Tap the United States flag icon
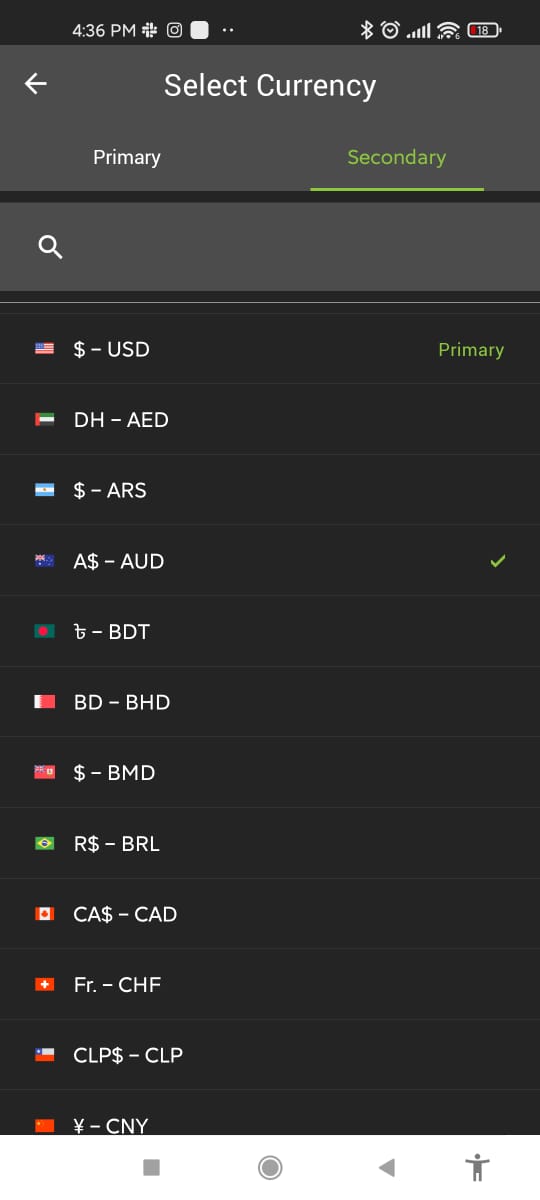Screen dimensions: 540x1200 coord(44,349)
